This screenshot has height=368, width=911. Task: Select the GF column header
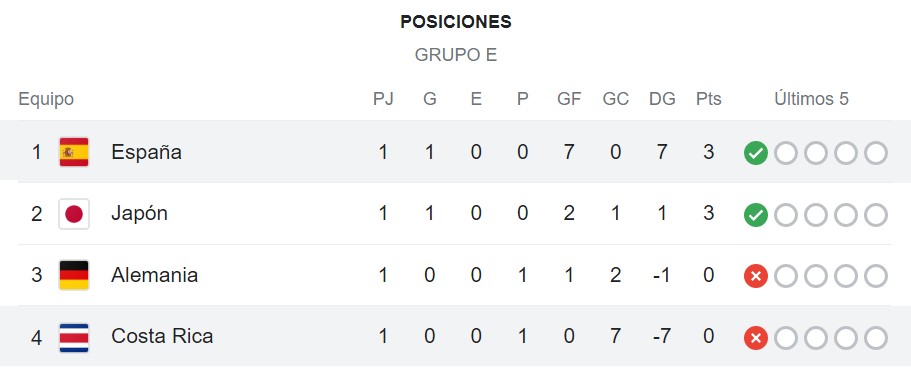coord(569,99)
